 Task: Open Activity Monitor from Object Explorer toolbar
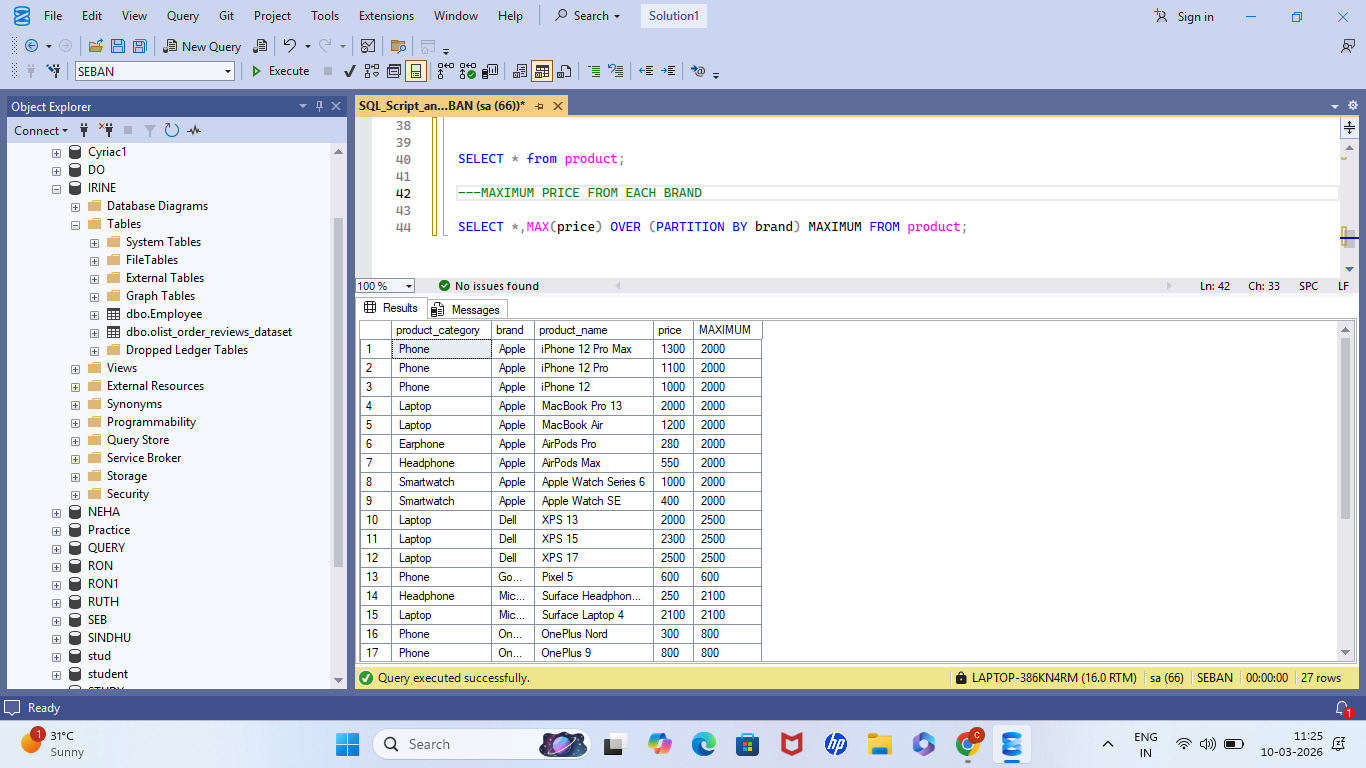(x=194, y=130)
